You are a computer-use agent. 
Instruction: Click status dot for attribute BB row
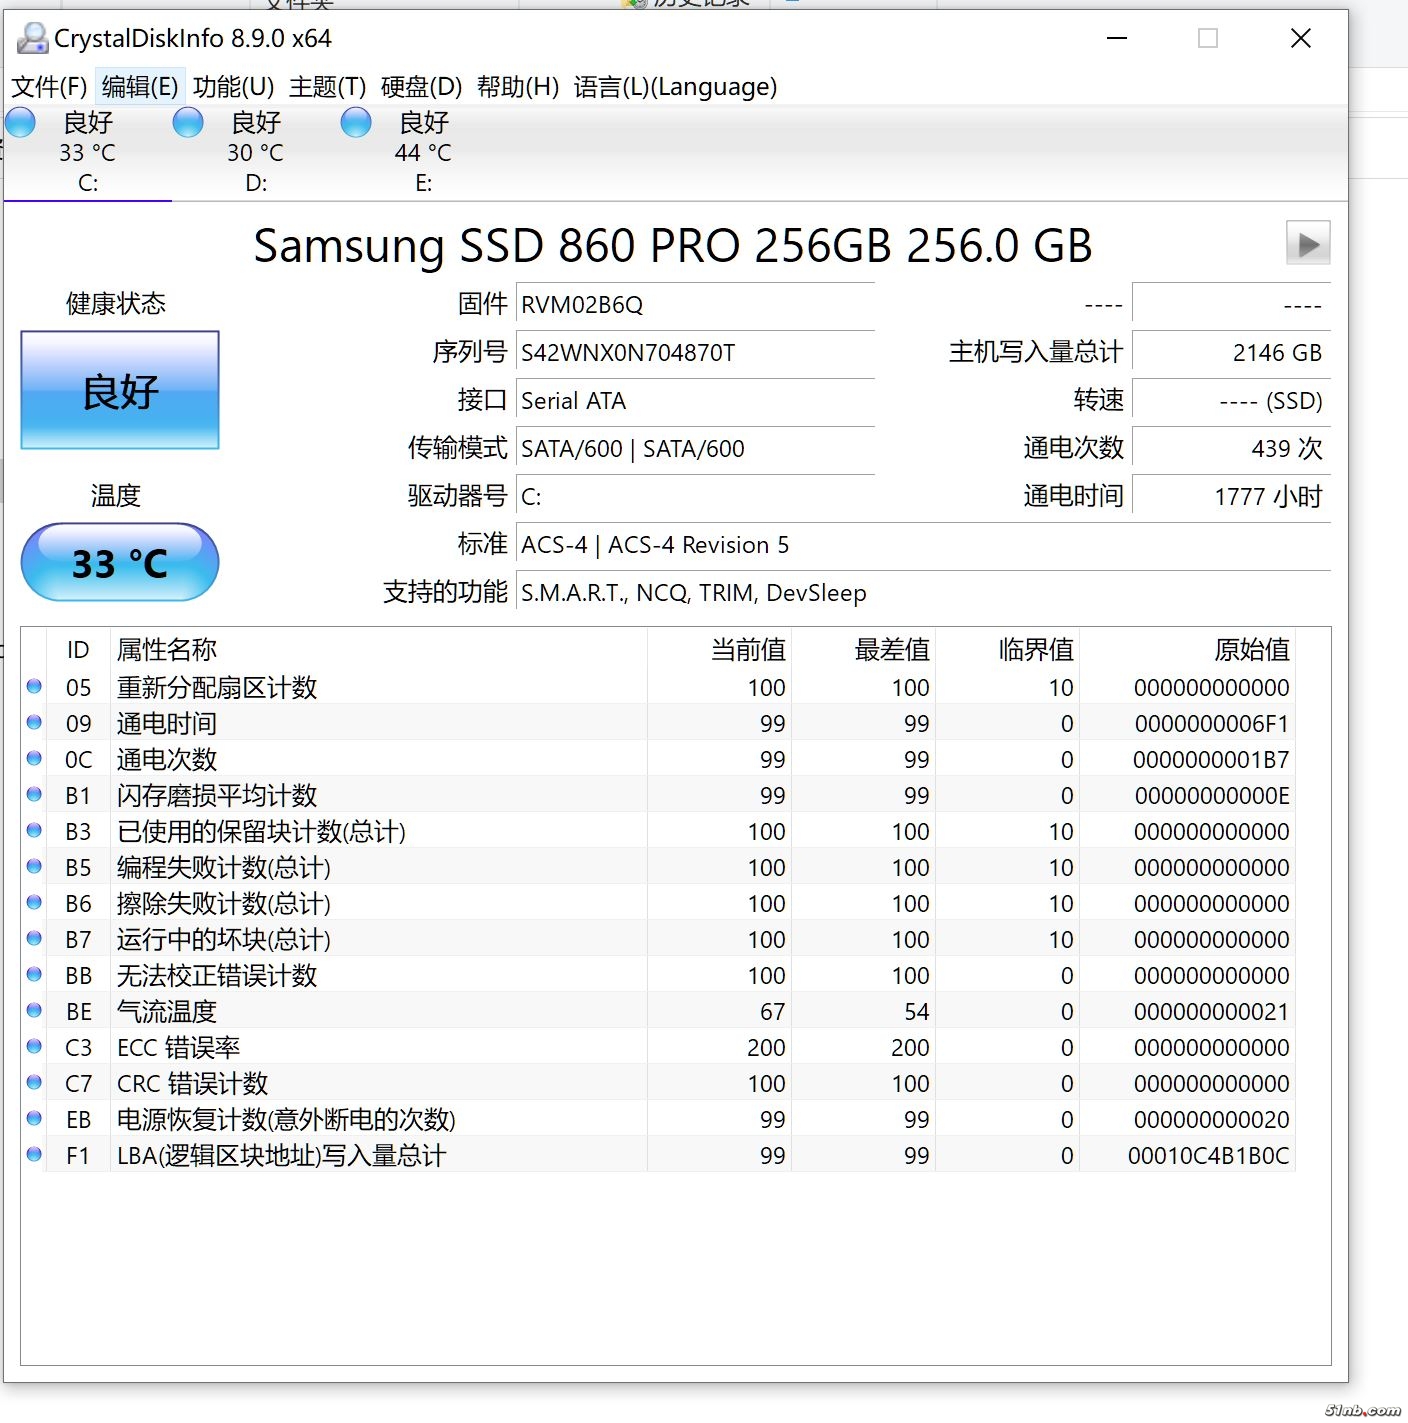34,974
